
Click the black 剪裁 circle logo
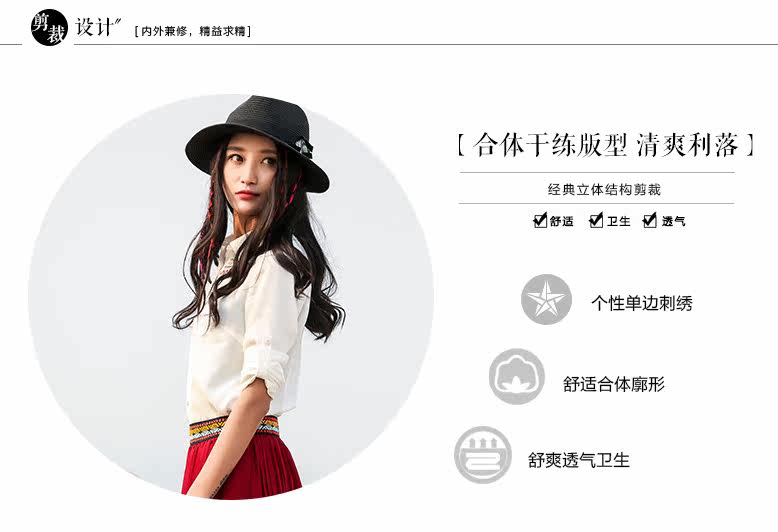pyautogui.click(x=49, y=27)
